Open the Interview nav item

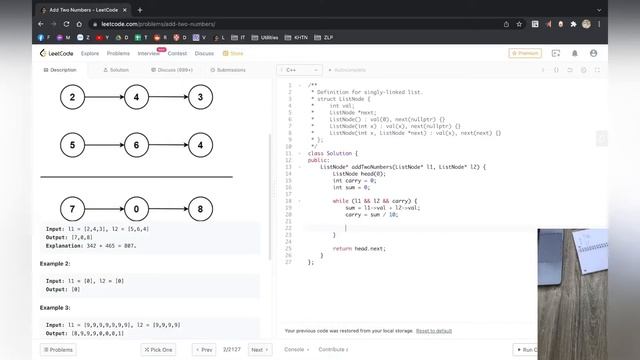[x=148, y=53]
